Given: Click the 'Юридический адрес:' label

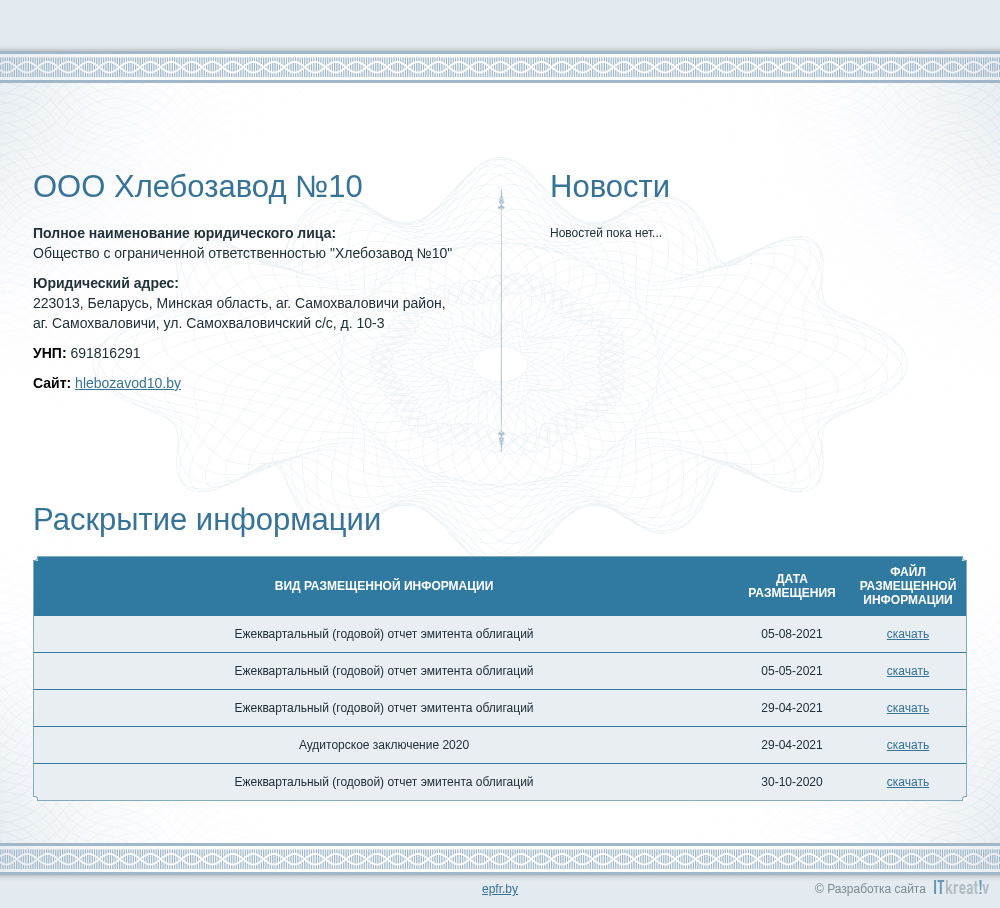Looking at the screenshot, I should coord(106,283).
